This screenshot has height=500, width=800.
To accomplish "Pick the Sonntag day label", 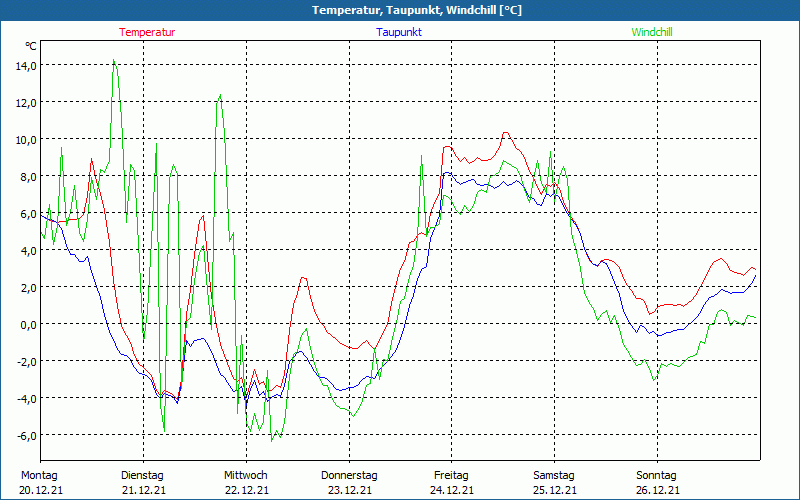I will pyautogui.click(x=656, y=475).
